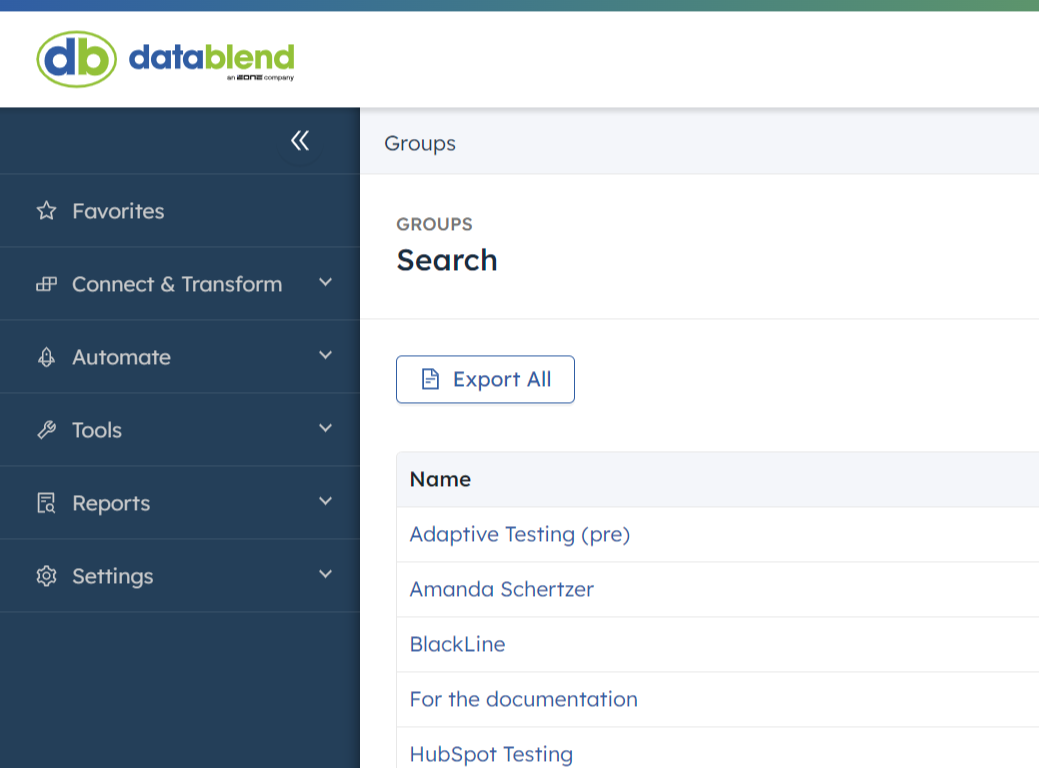This screenshot has height=768, width=1039.
Task: Open the HubSpot Testing group
Action: (x=491, y=754)
